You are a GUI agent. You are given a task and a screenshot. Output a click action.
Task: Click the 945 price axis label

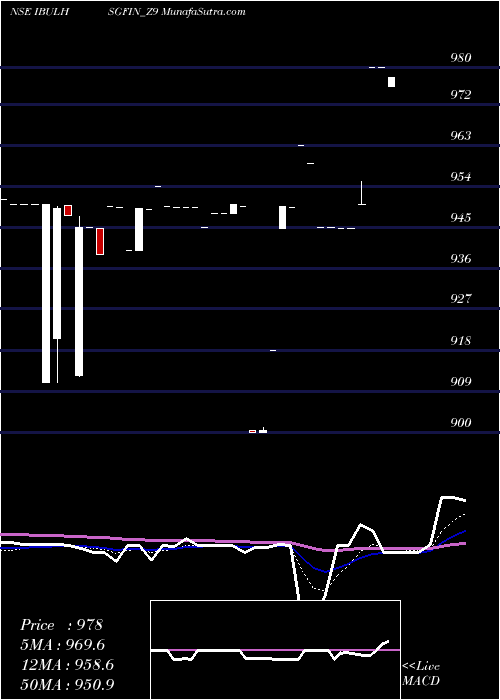click(461, 218)
